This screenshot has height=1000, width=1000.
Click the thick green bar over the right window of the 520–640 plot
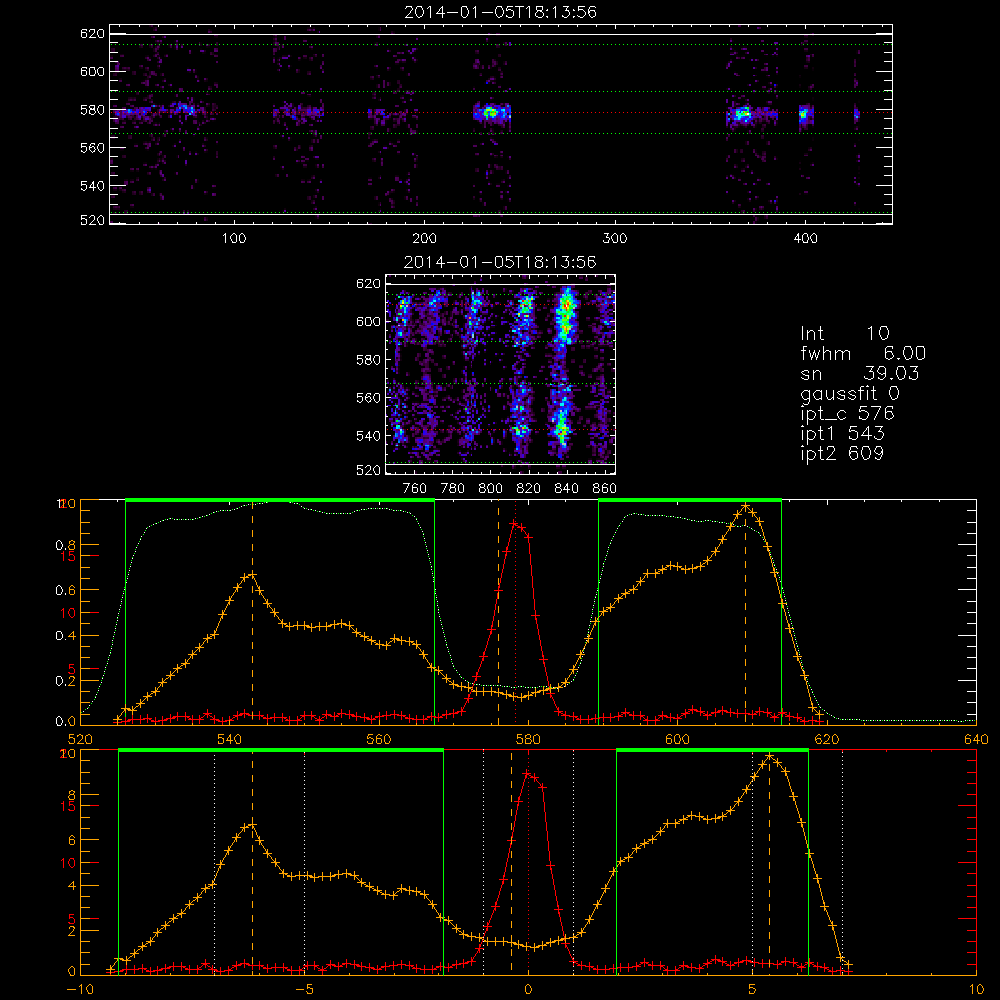[x=690, y=500]
